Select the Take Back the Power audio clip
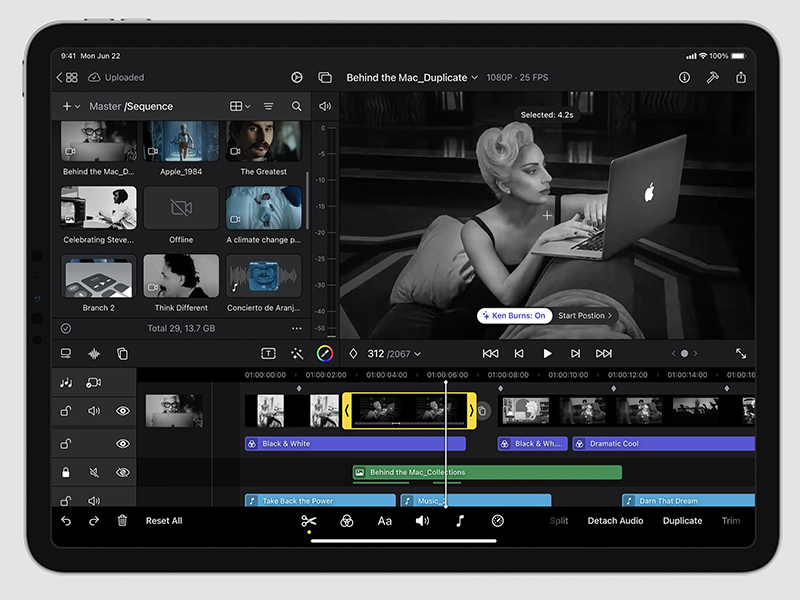The width and height of the screenshot is (800, 600). 320,501
